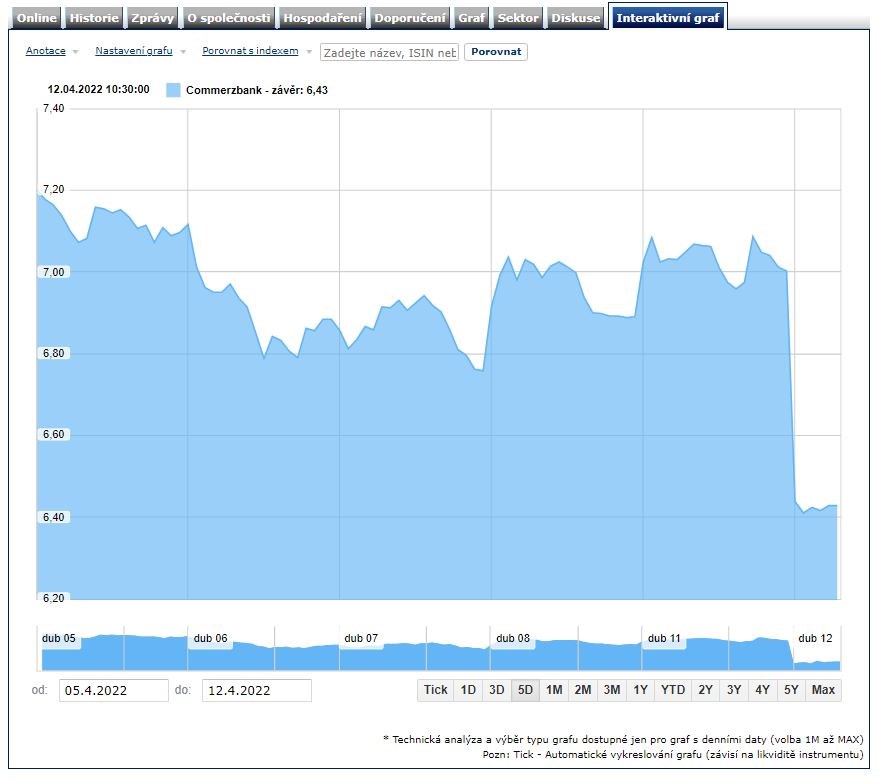Go to the Hospodaření tab
Image resolution: width=885 pixels, height=784 pixels.
point(323,18)
